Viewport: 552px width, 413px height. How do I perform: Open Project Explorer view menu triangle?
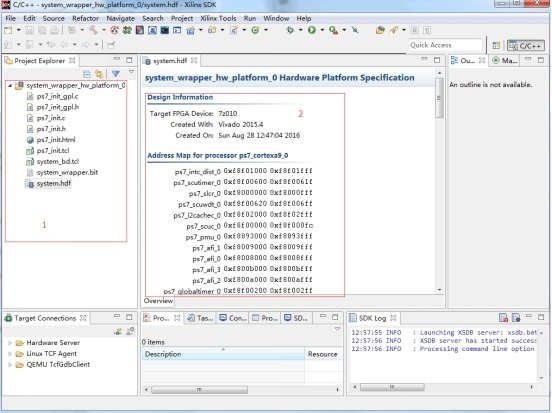tap(131, 72)
